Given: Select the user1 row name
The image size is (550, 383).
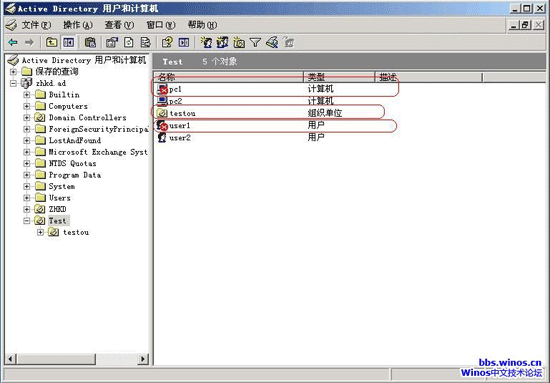Looking at the screenshot, I should coord(180,126).
